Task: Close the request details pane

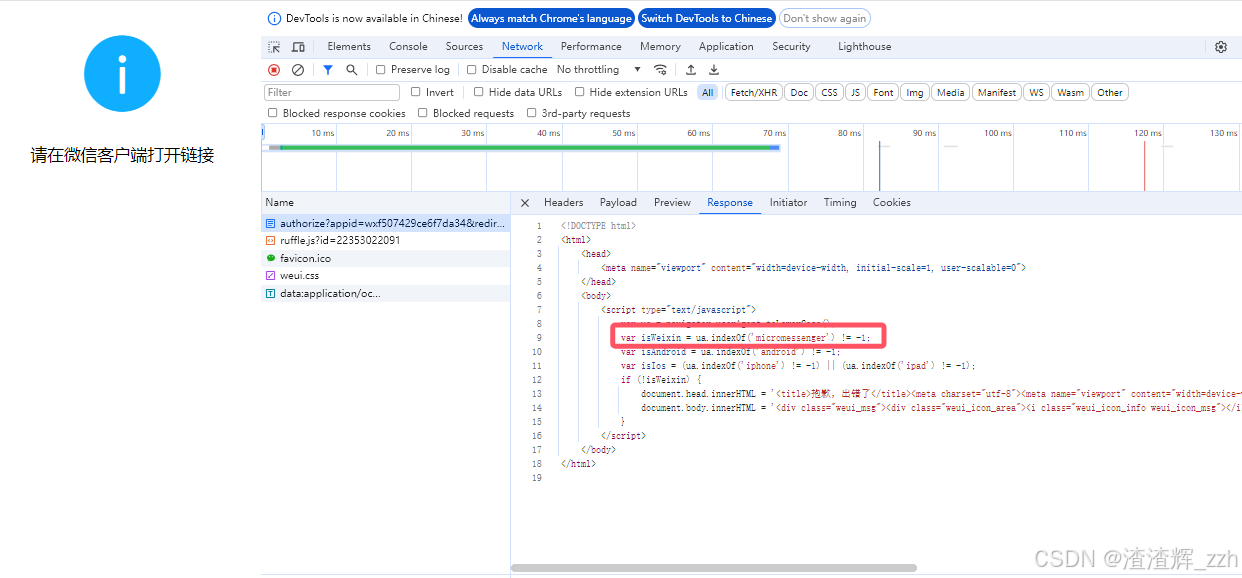Action: point(525,203)
